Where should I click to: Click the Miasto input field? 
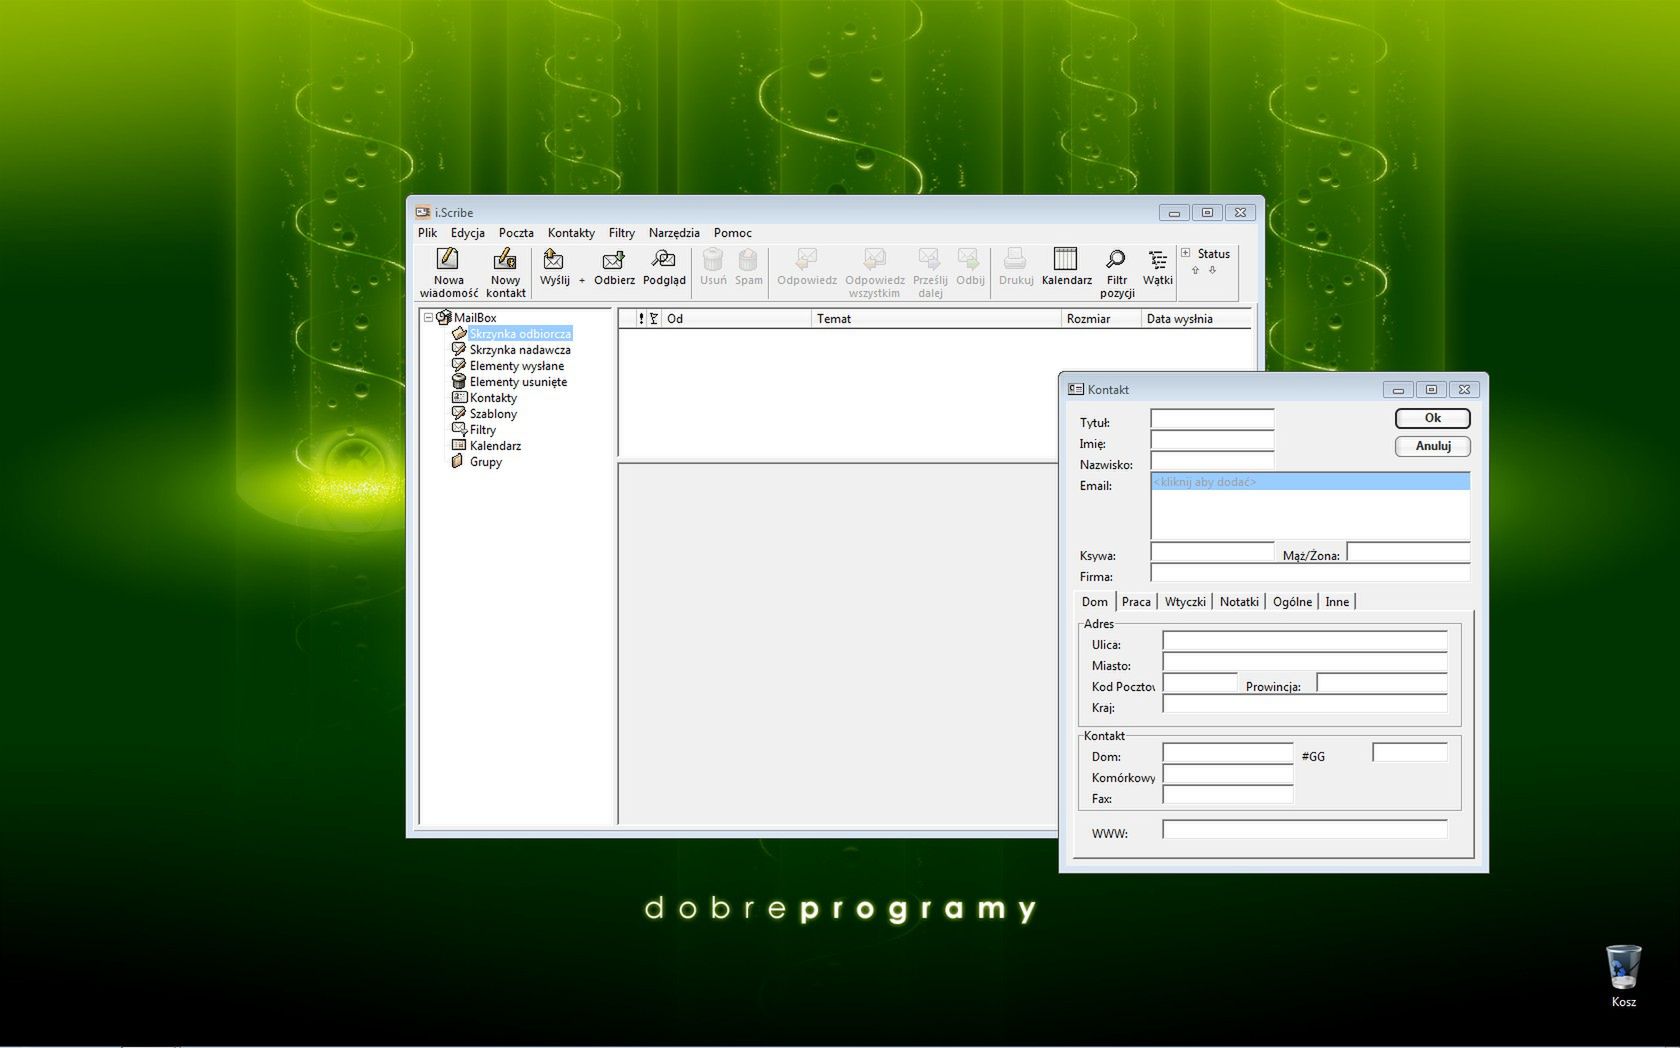[1305, 662]
